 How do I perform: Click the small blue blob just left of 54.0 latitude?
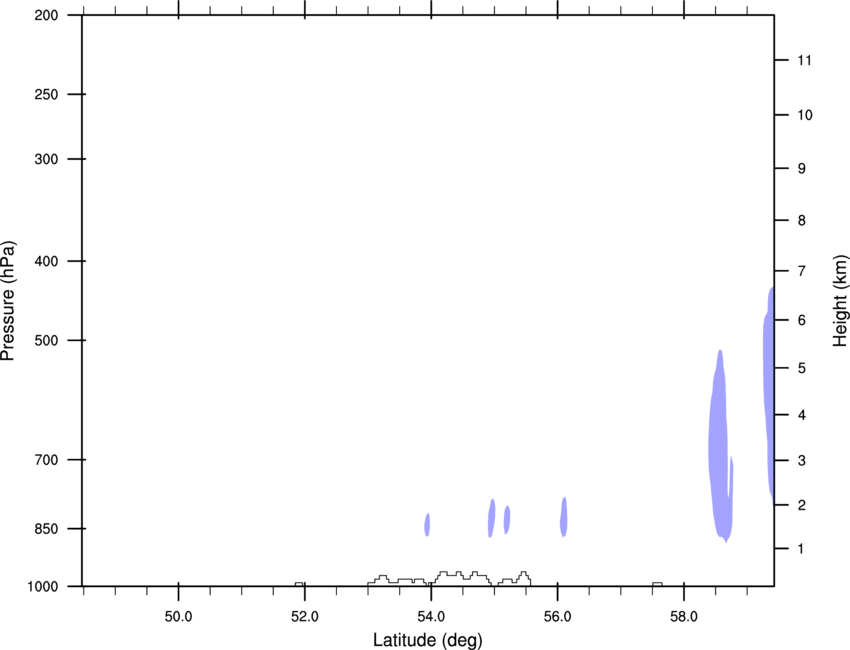point(427,525)
